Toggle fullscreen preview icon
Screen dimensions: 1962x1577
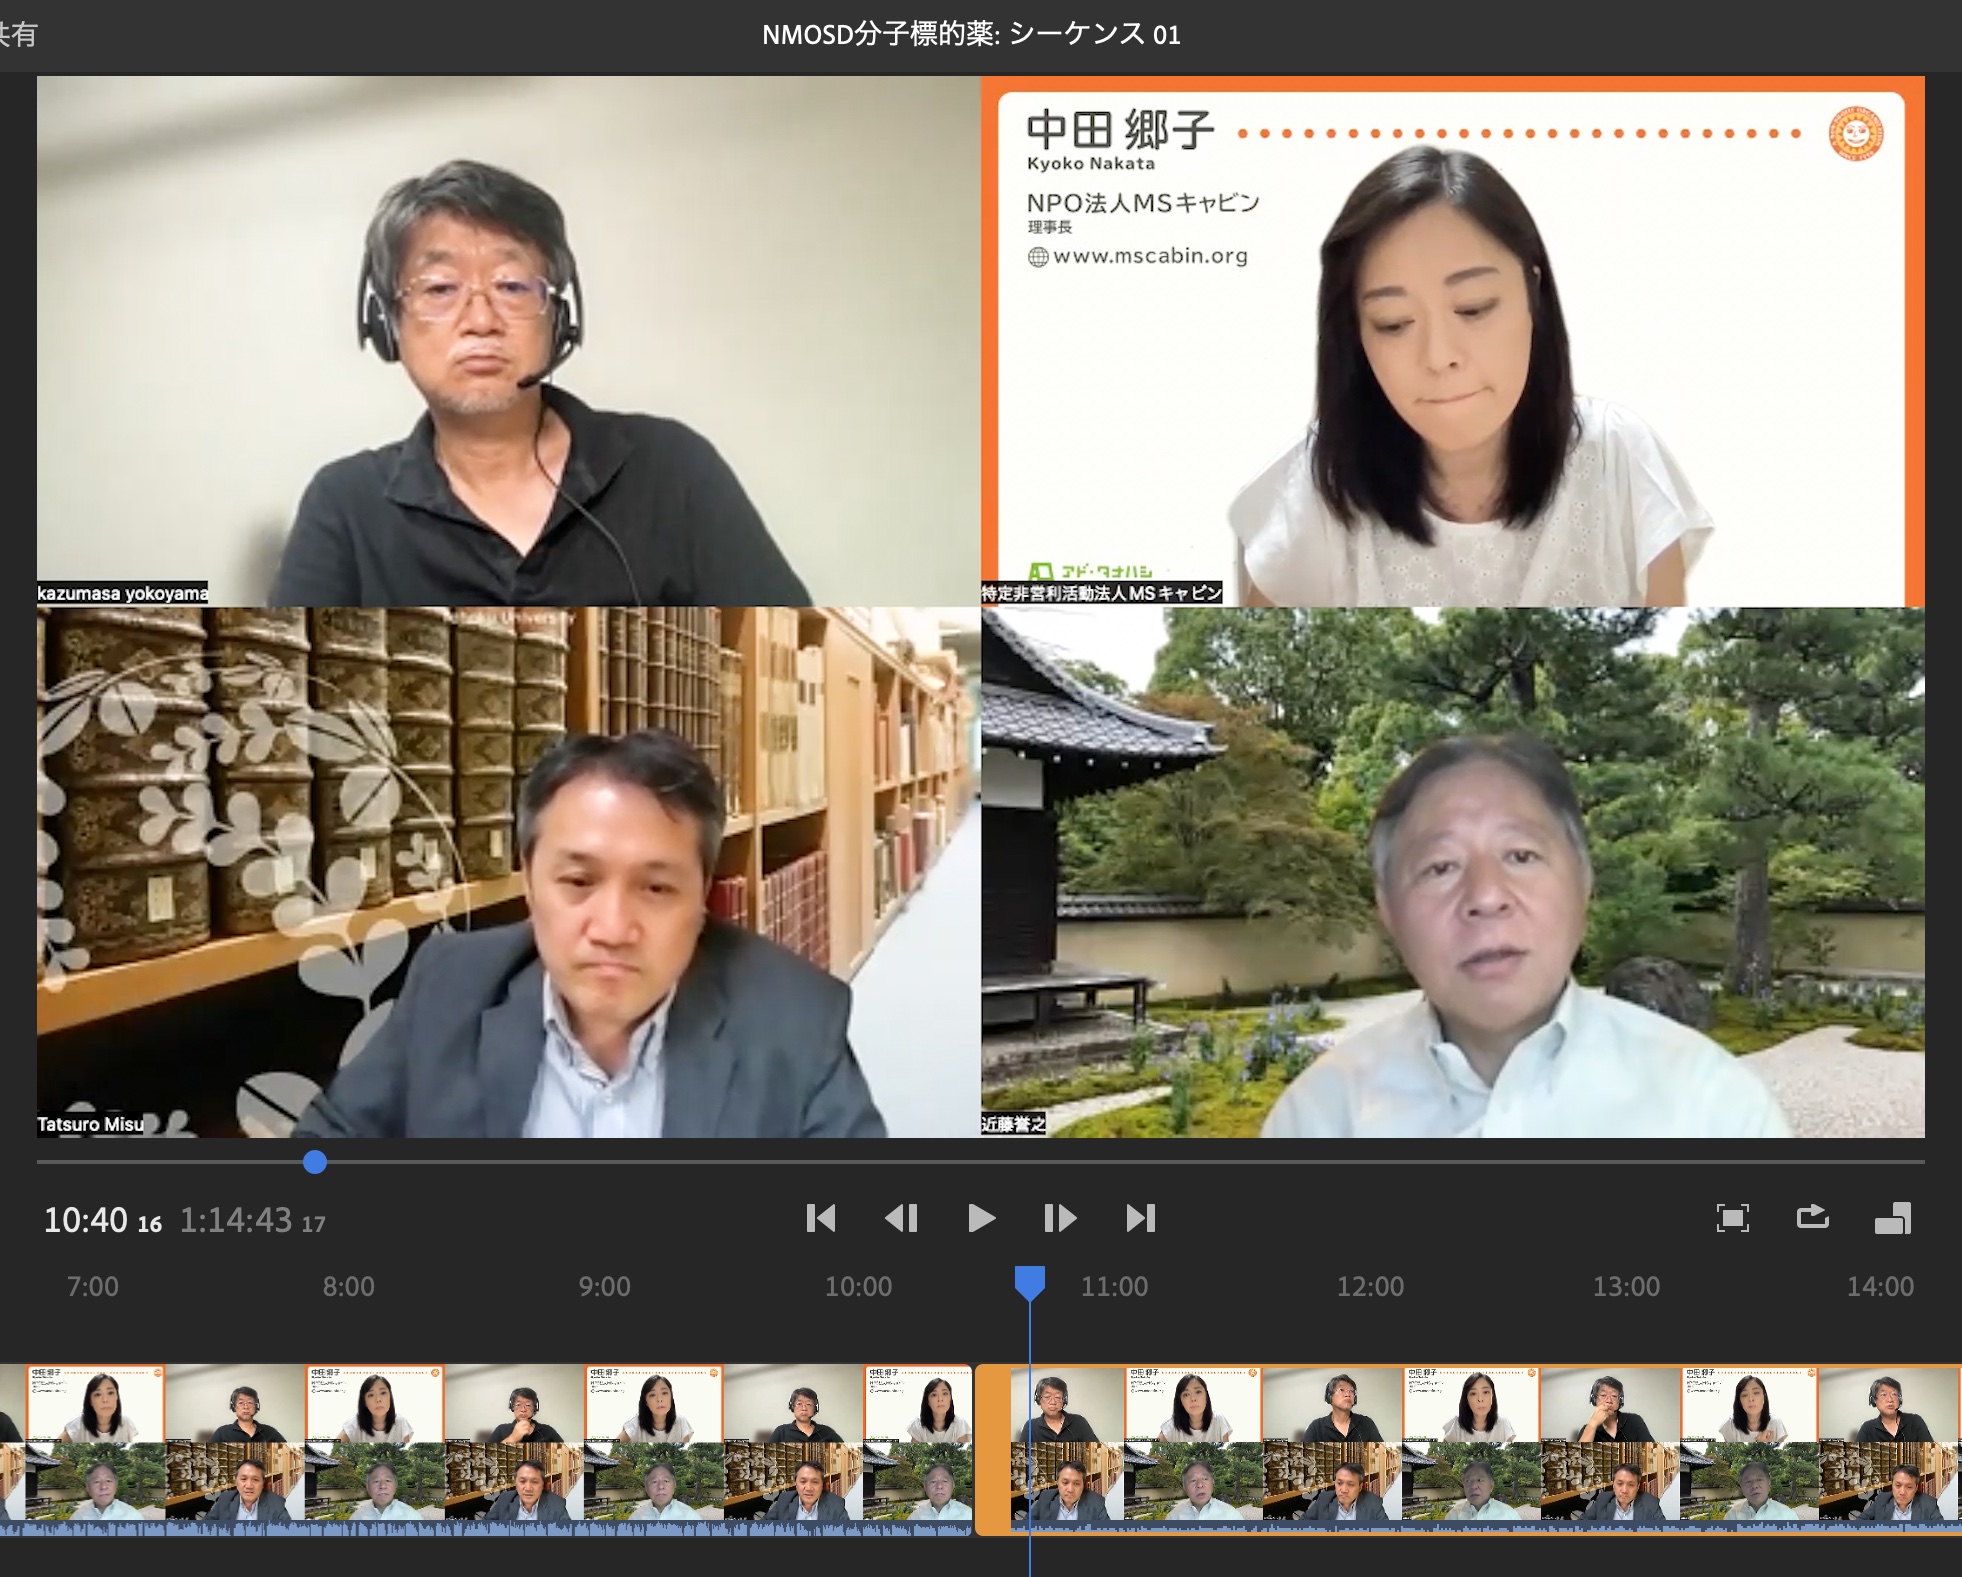[x=1732, y=1218]
